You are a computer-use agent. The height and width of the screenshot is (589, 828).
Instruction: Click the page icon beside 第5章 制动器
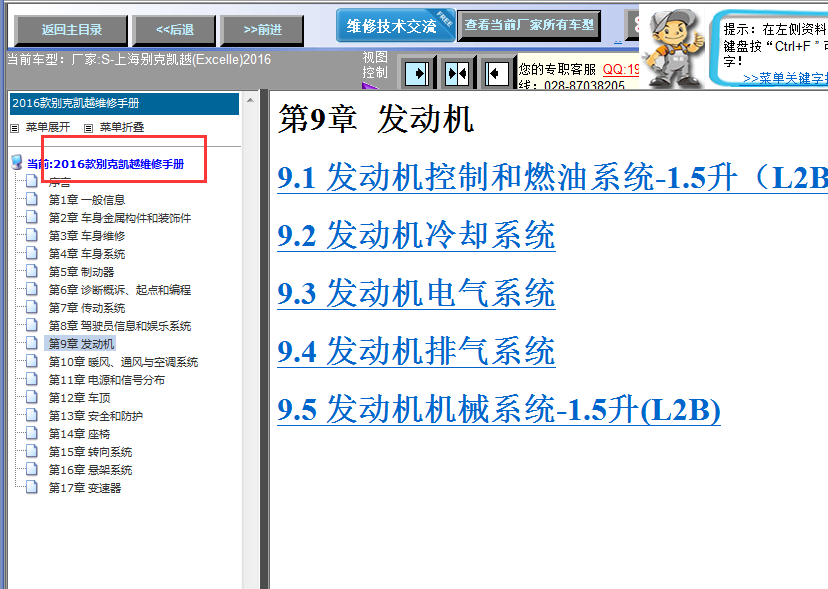32,271
